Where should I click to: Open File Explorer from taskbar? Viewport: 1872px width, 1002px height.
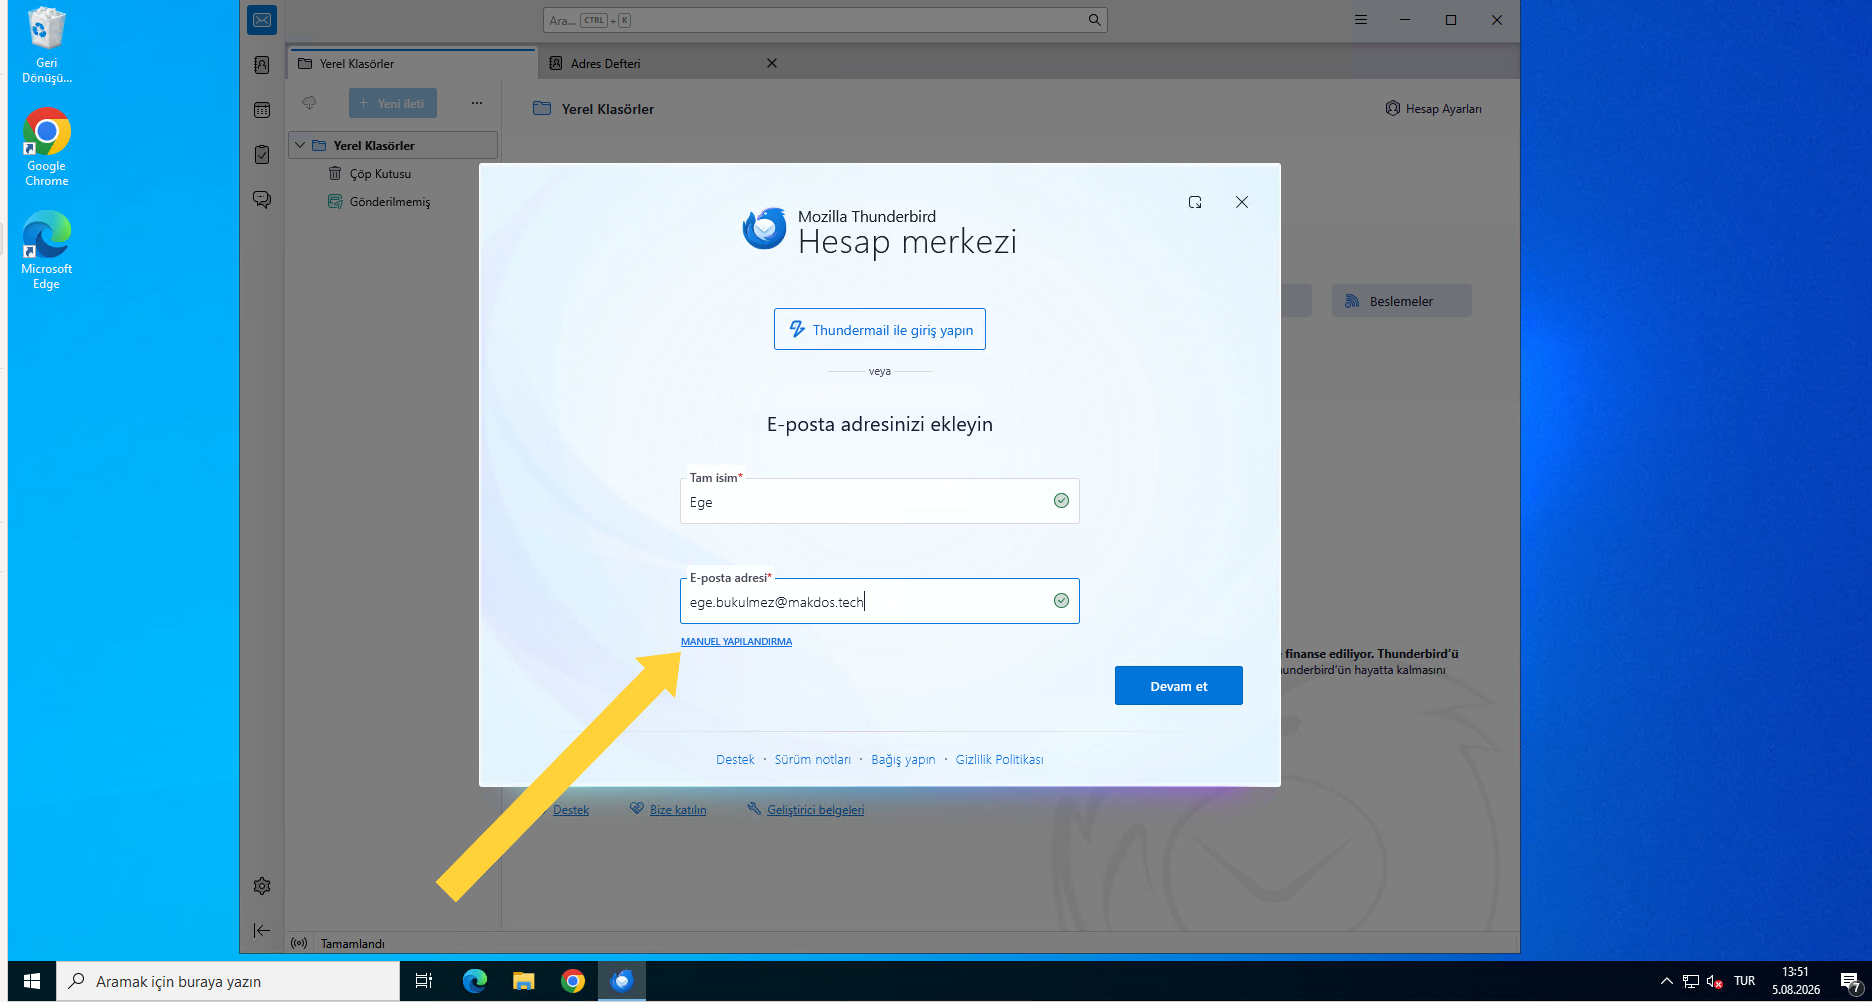coord(523,981)
